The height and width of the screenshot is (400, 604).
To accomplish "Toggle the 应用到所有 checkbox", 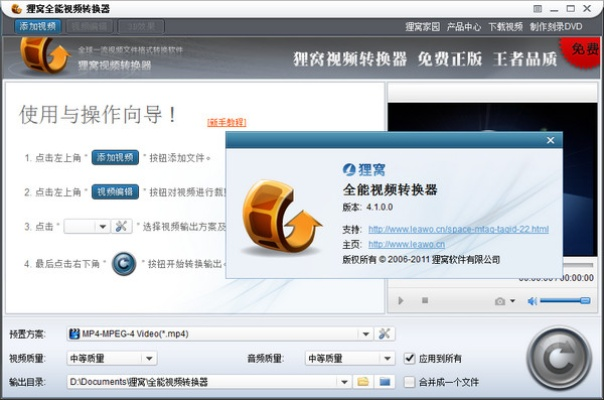I will pos(409,358).
